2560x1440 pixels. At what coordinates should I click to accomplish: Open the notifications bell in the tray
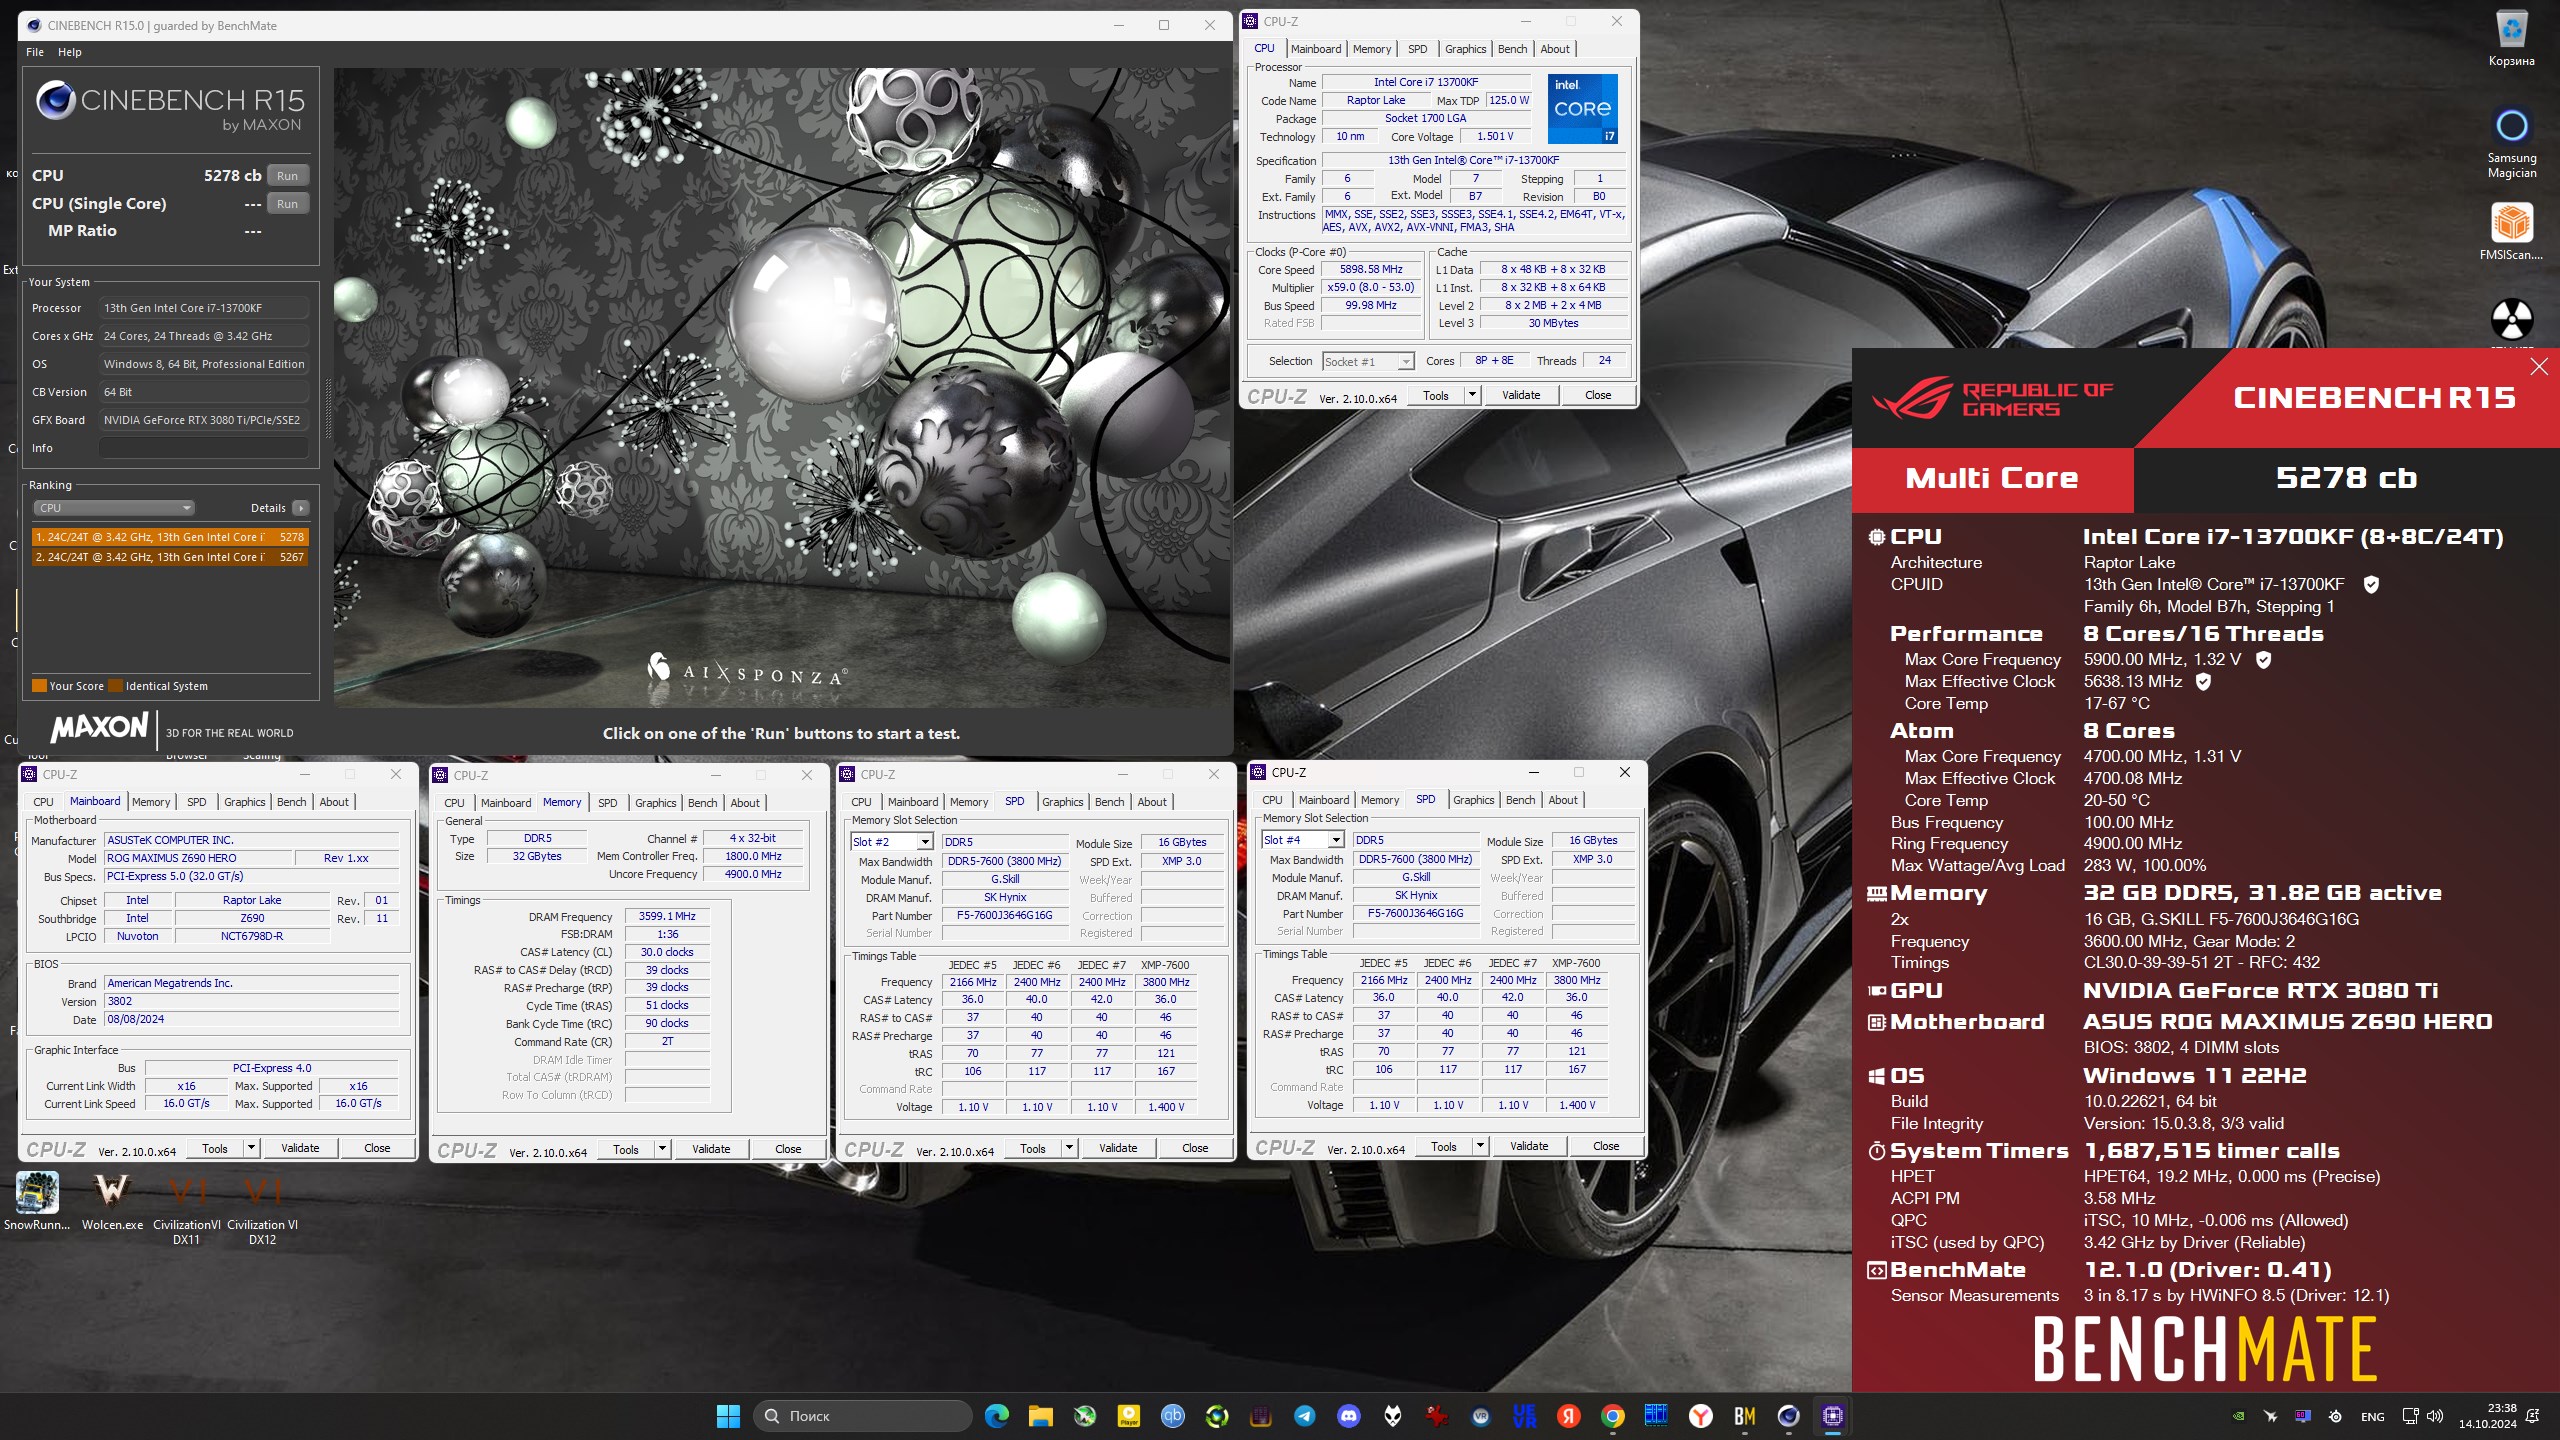click(2533, 1416)
